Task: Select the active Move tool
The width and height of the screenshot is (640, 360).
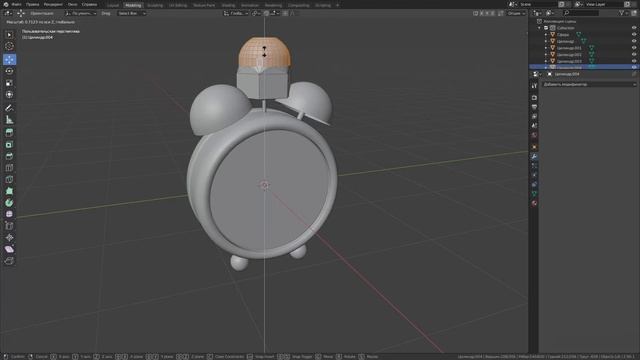Action: click(x=9, y=60)
